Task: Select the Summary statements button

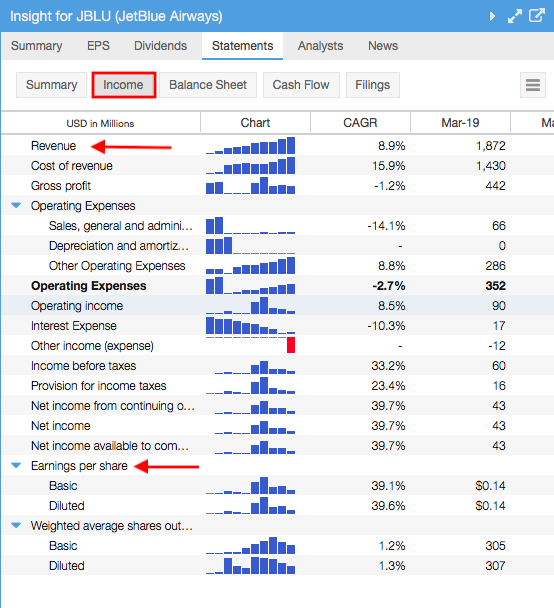Action: coord(52,85)
